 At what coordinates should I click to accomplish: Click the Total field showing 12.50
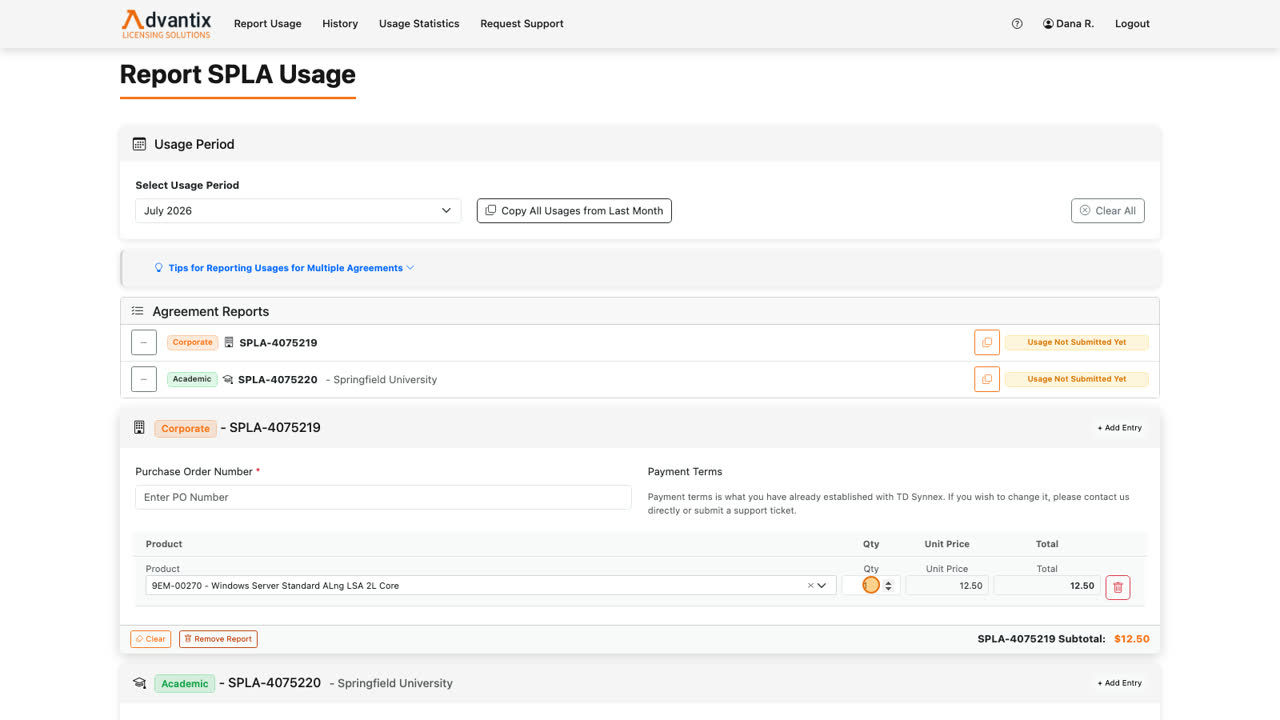click(1047, 586)
